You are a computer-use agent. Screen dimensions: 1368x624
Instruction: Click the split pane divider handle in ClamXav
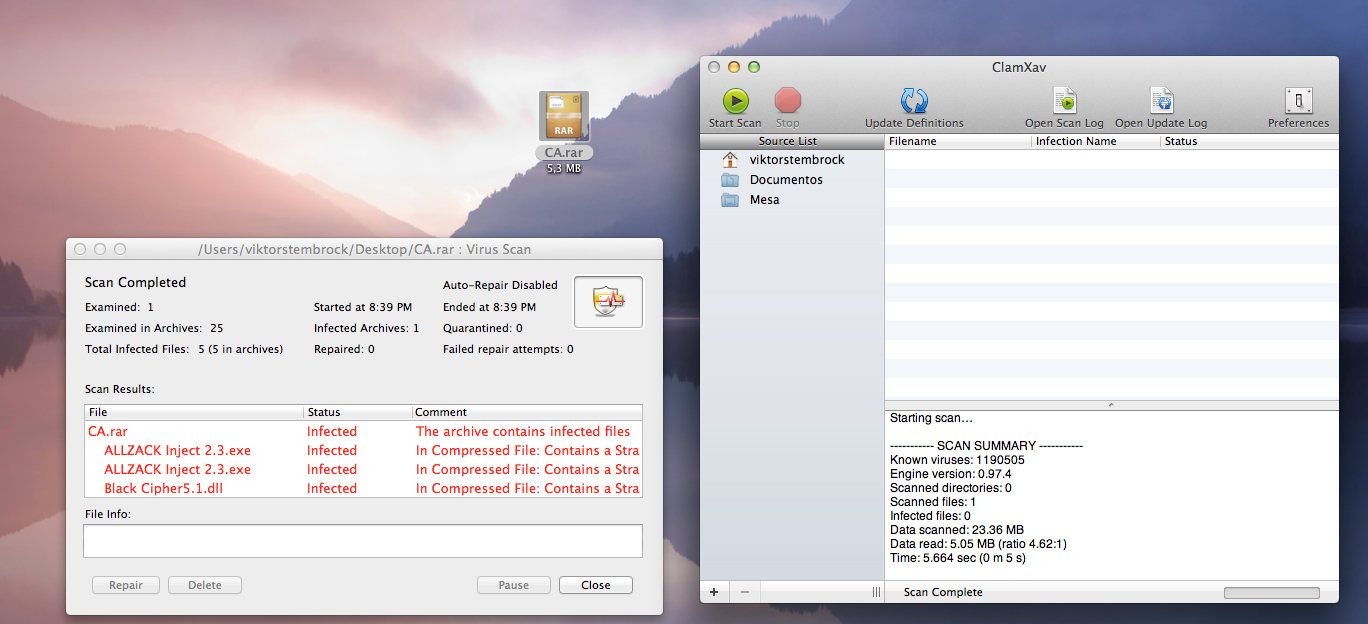(x=1111, y=404)
